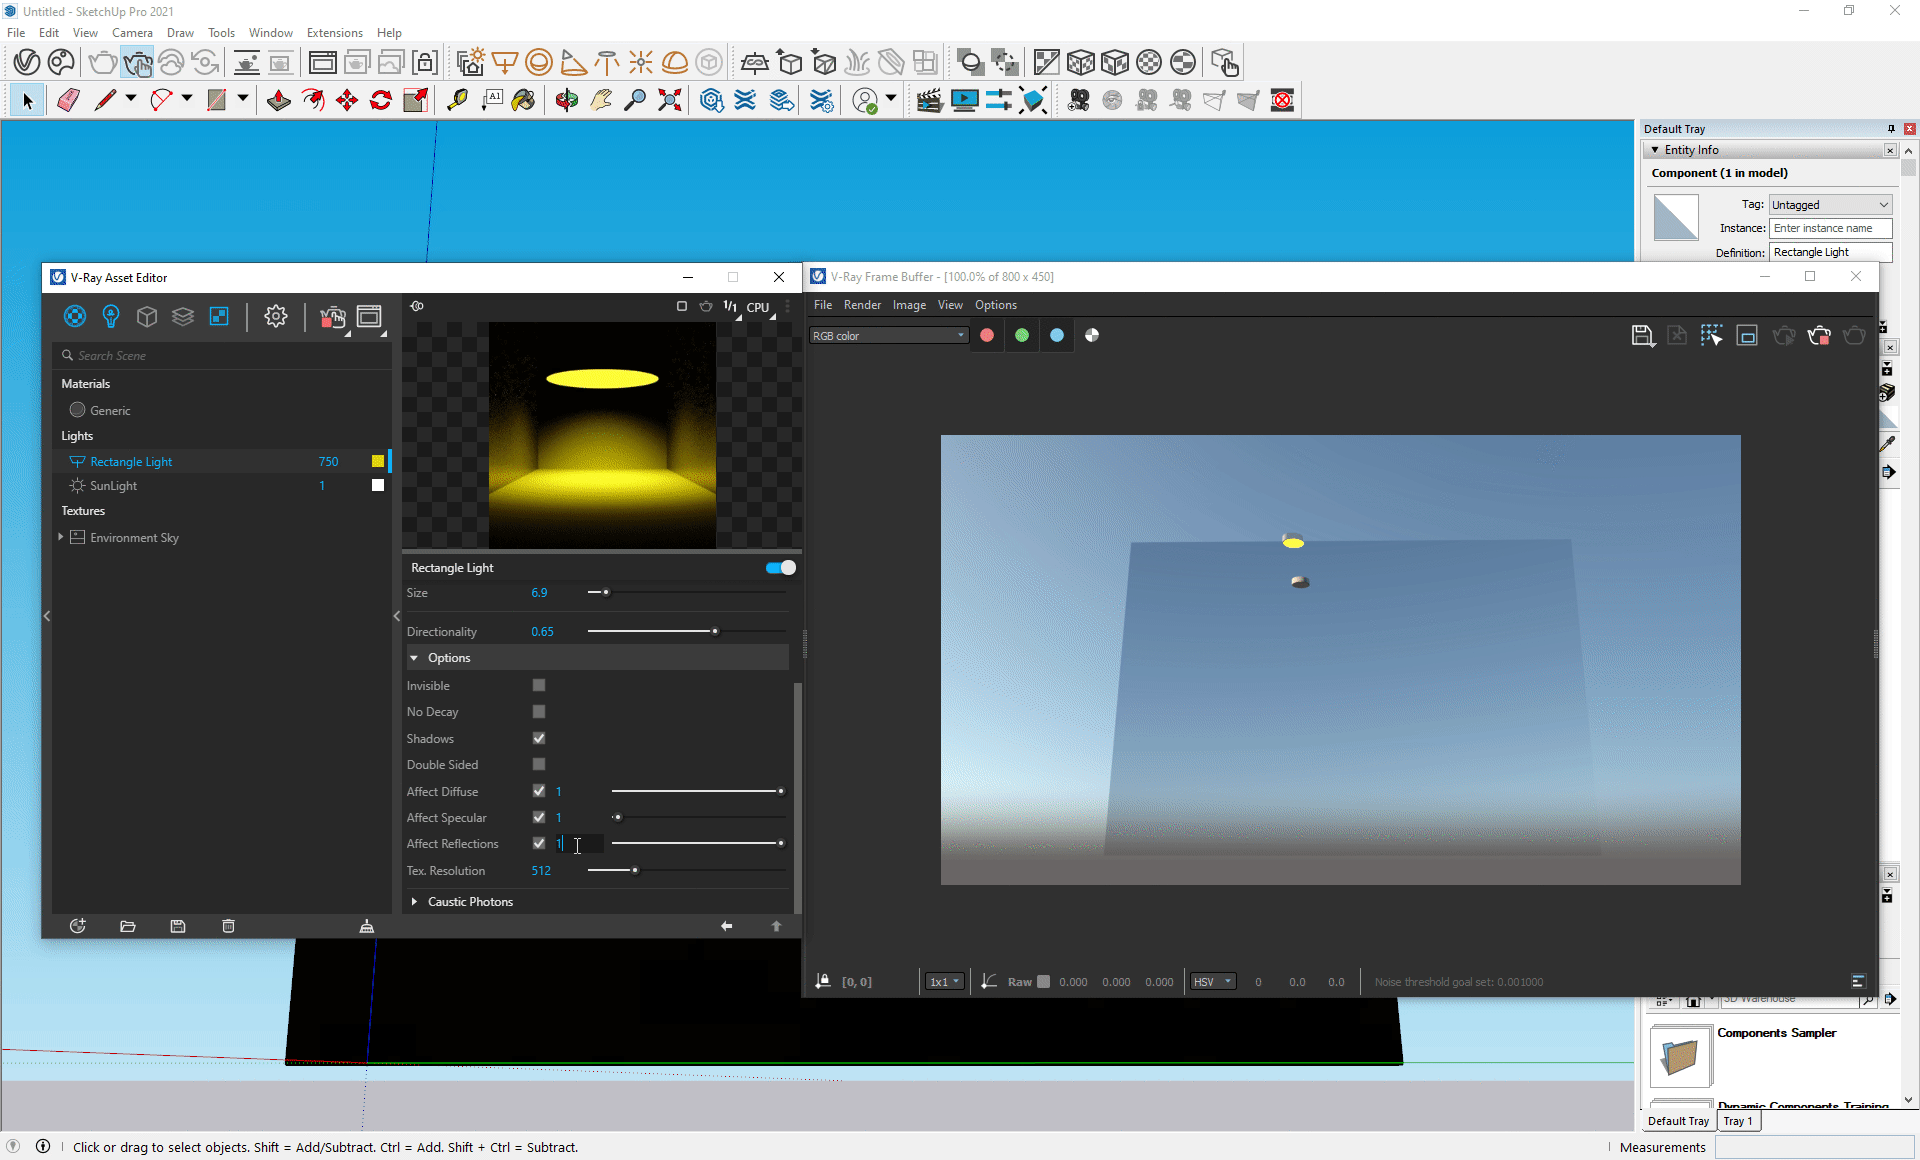The width and height of the screenshot is (1920, 1160).
Task: Open the View menu in Frame Buffer
Action: [950, 304]
